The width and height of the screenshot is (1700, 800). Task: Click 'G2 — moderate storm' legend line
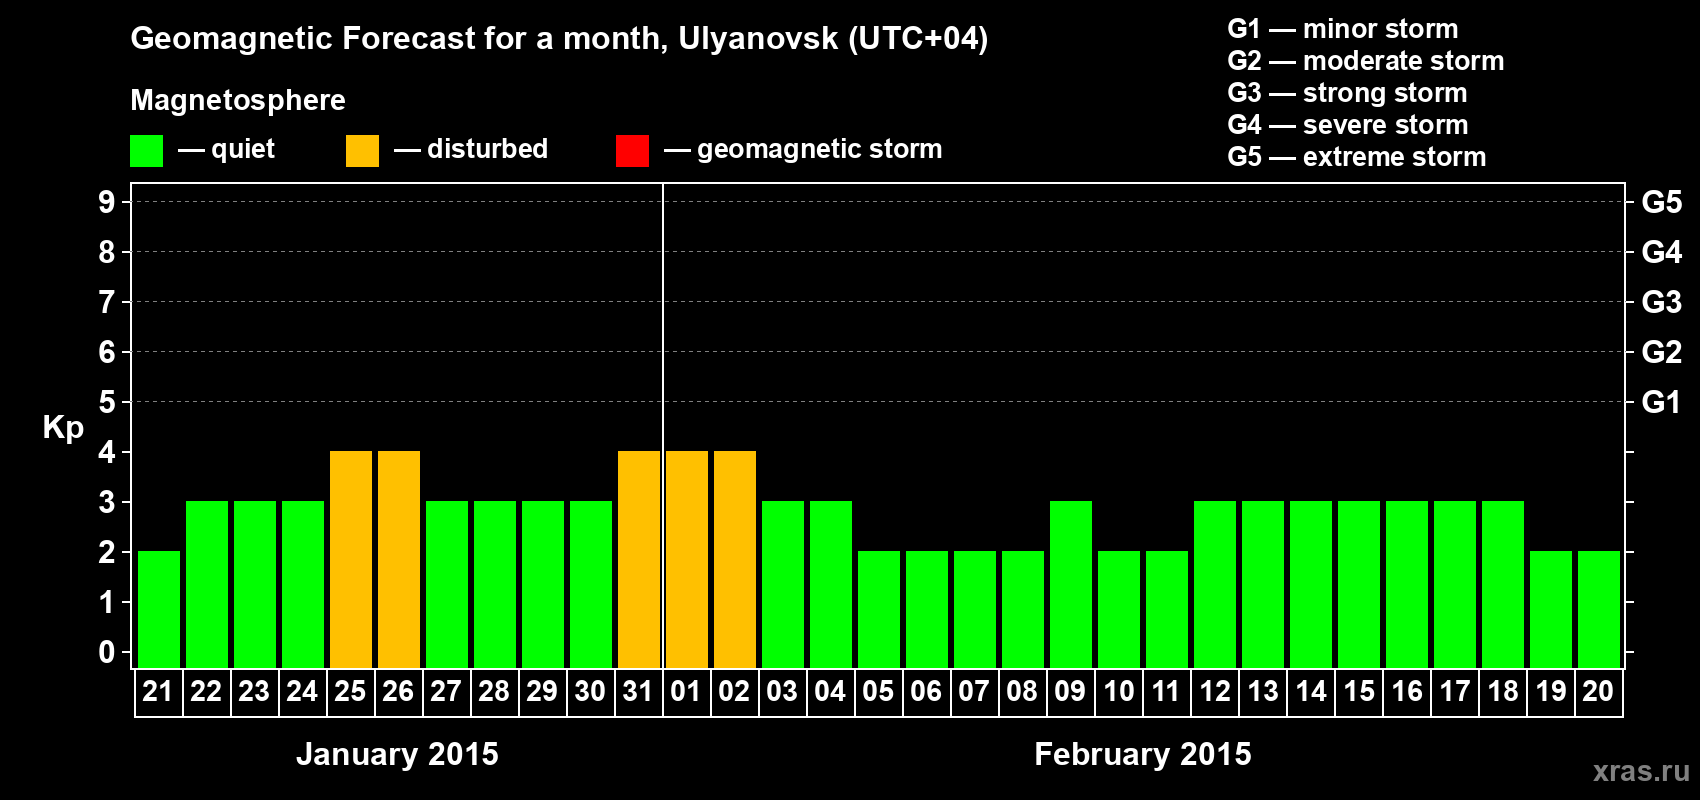pyautogui.click(x=1366, y=61)
